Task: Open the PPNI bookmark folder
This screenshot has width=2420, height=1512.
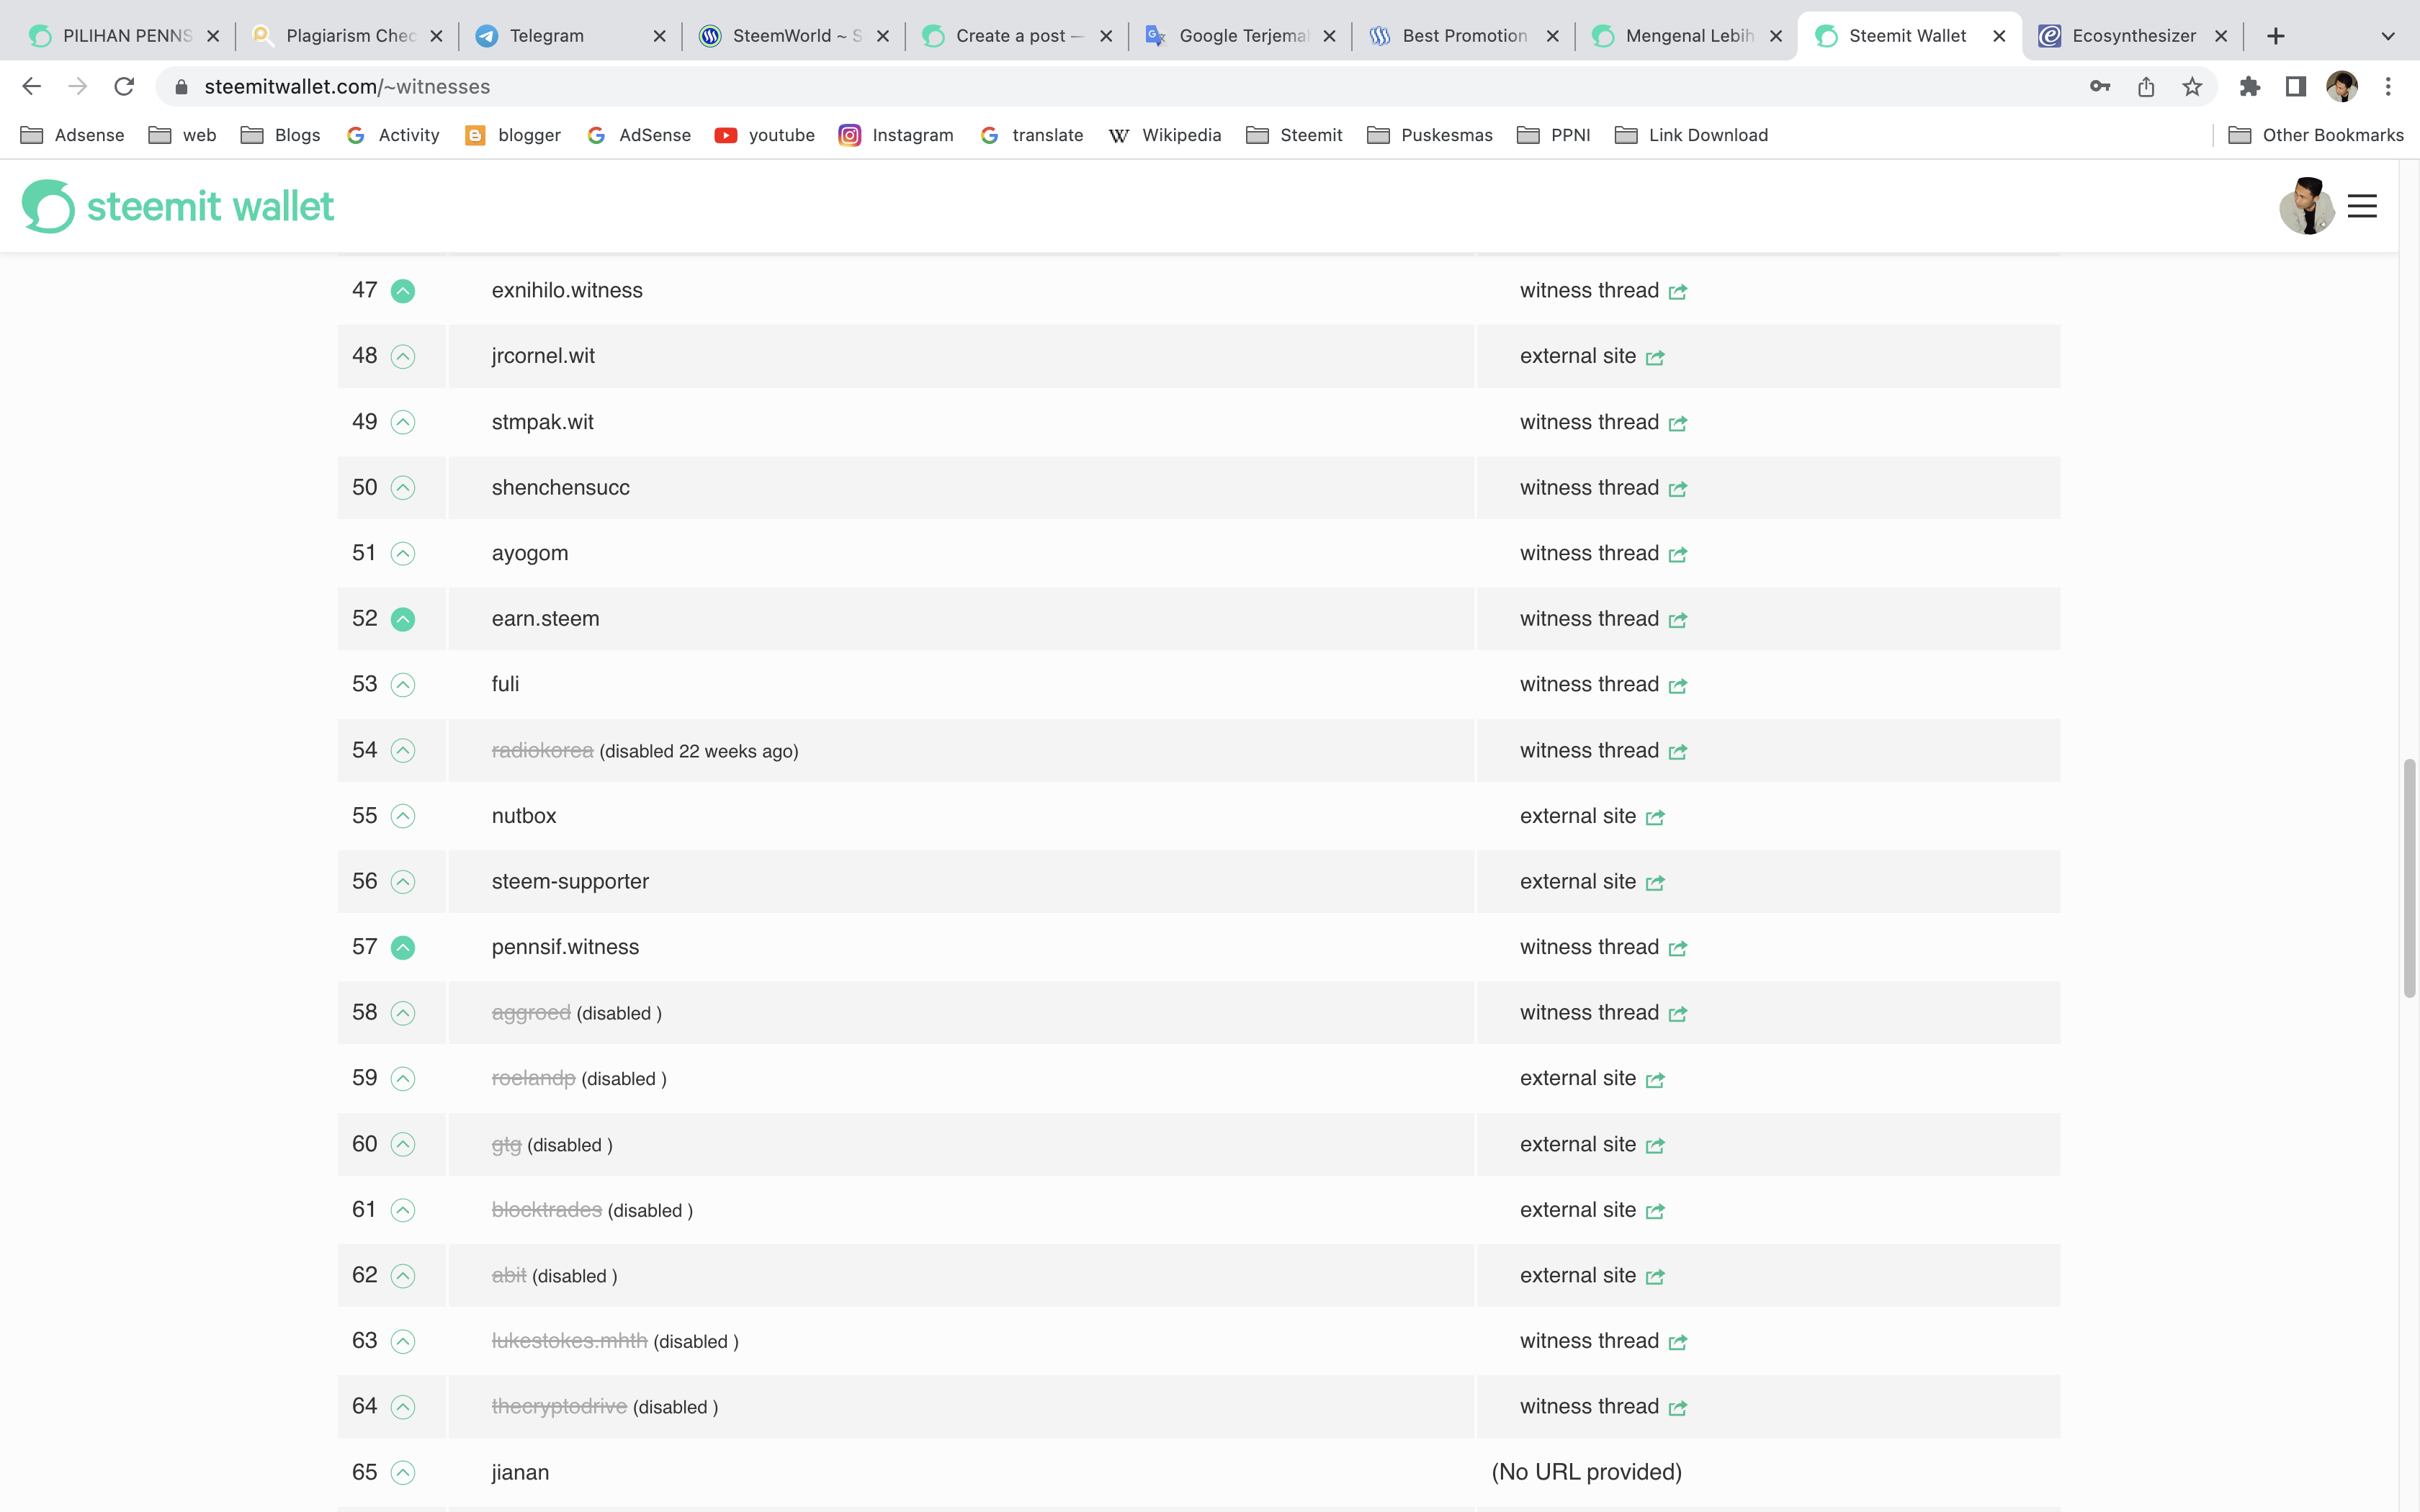Action: coord(1553,135)
